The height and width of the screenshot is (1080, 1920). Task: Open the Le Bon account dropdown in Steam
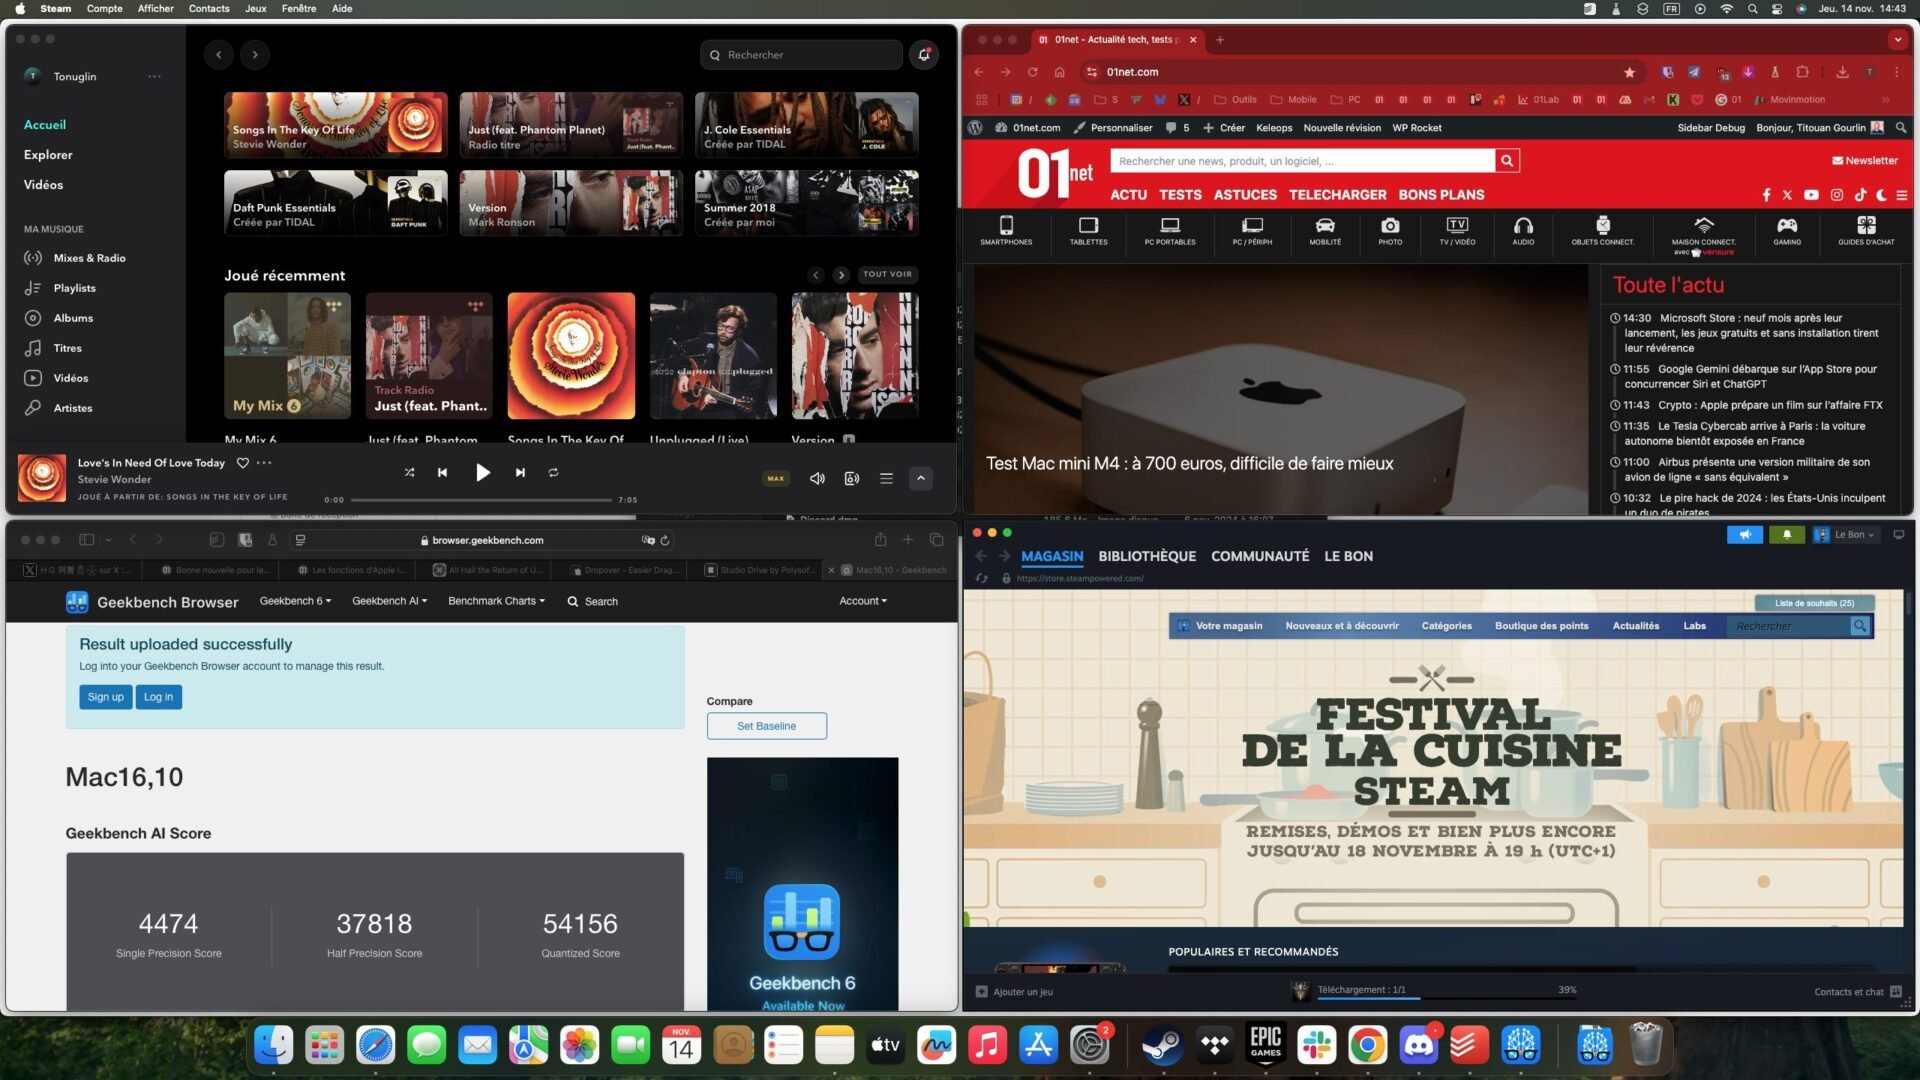pos(1846,535)
